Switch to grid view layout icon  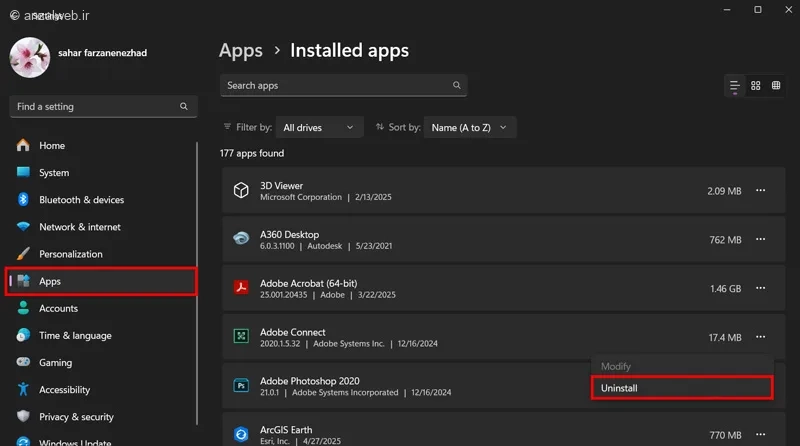[x=756, y=86]
